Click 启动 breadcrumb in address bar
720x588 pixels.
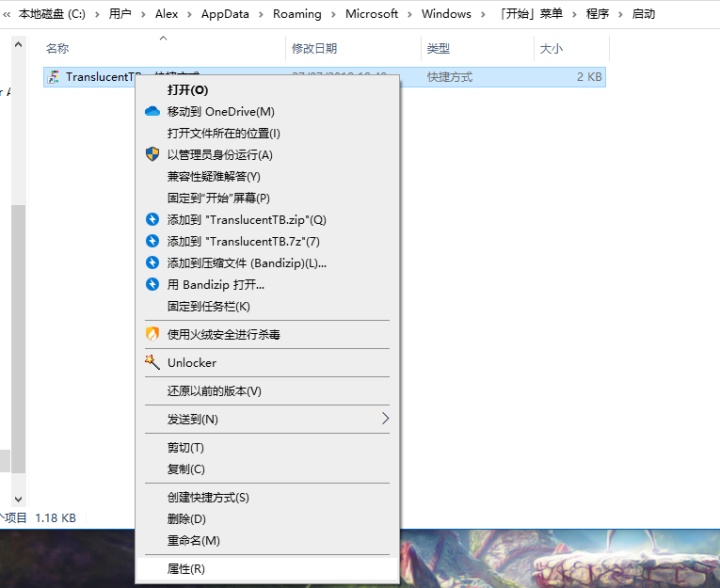point(643,14)
